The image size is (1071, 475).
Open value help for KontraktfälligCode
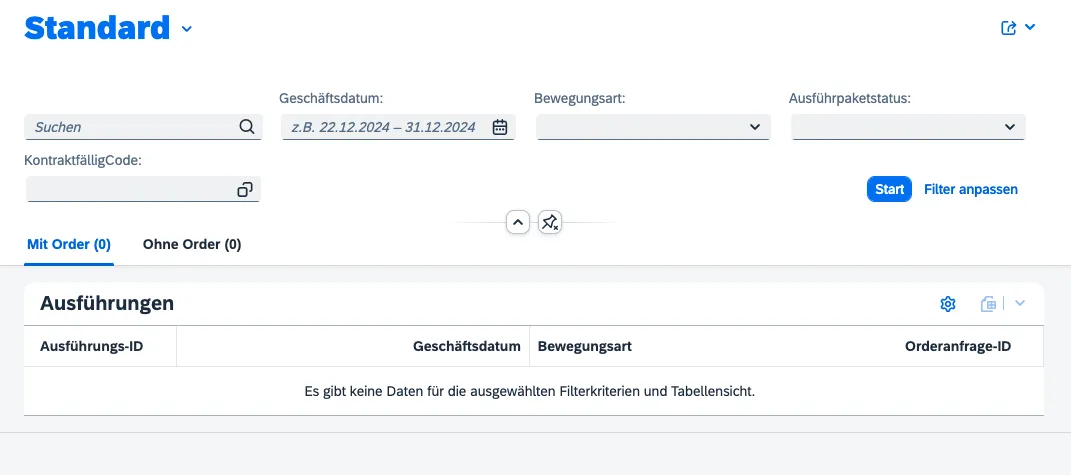coord(245,189)
